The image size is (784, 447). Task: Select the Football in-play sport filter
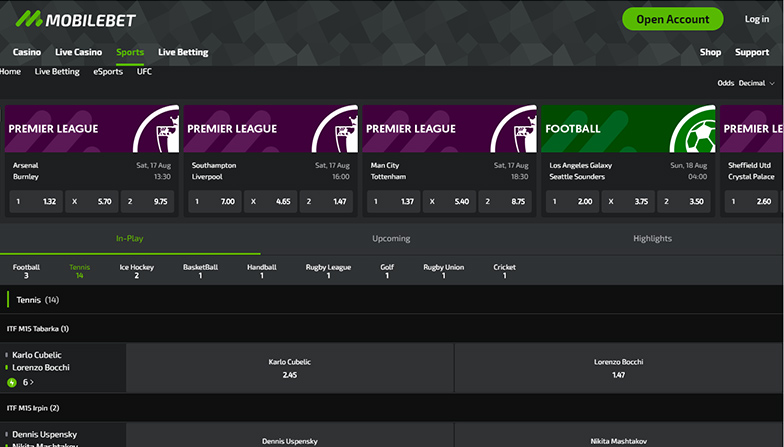point(26,271)
